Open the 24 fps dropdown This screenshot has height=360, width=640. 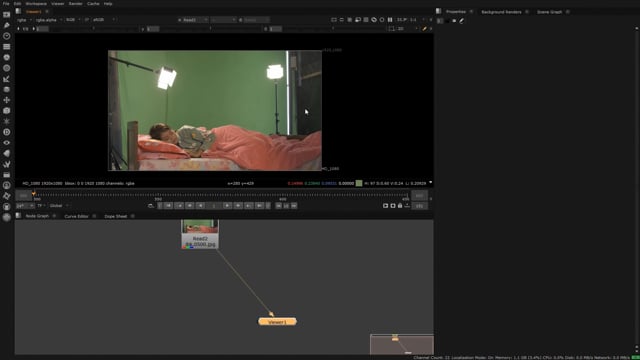point(24,206)
